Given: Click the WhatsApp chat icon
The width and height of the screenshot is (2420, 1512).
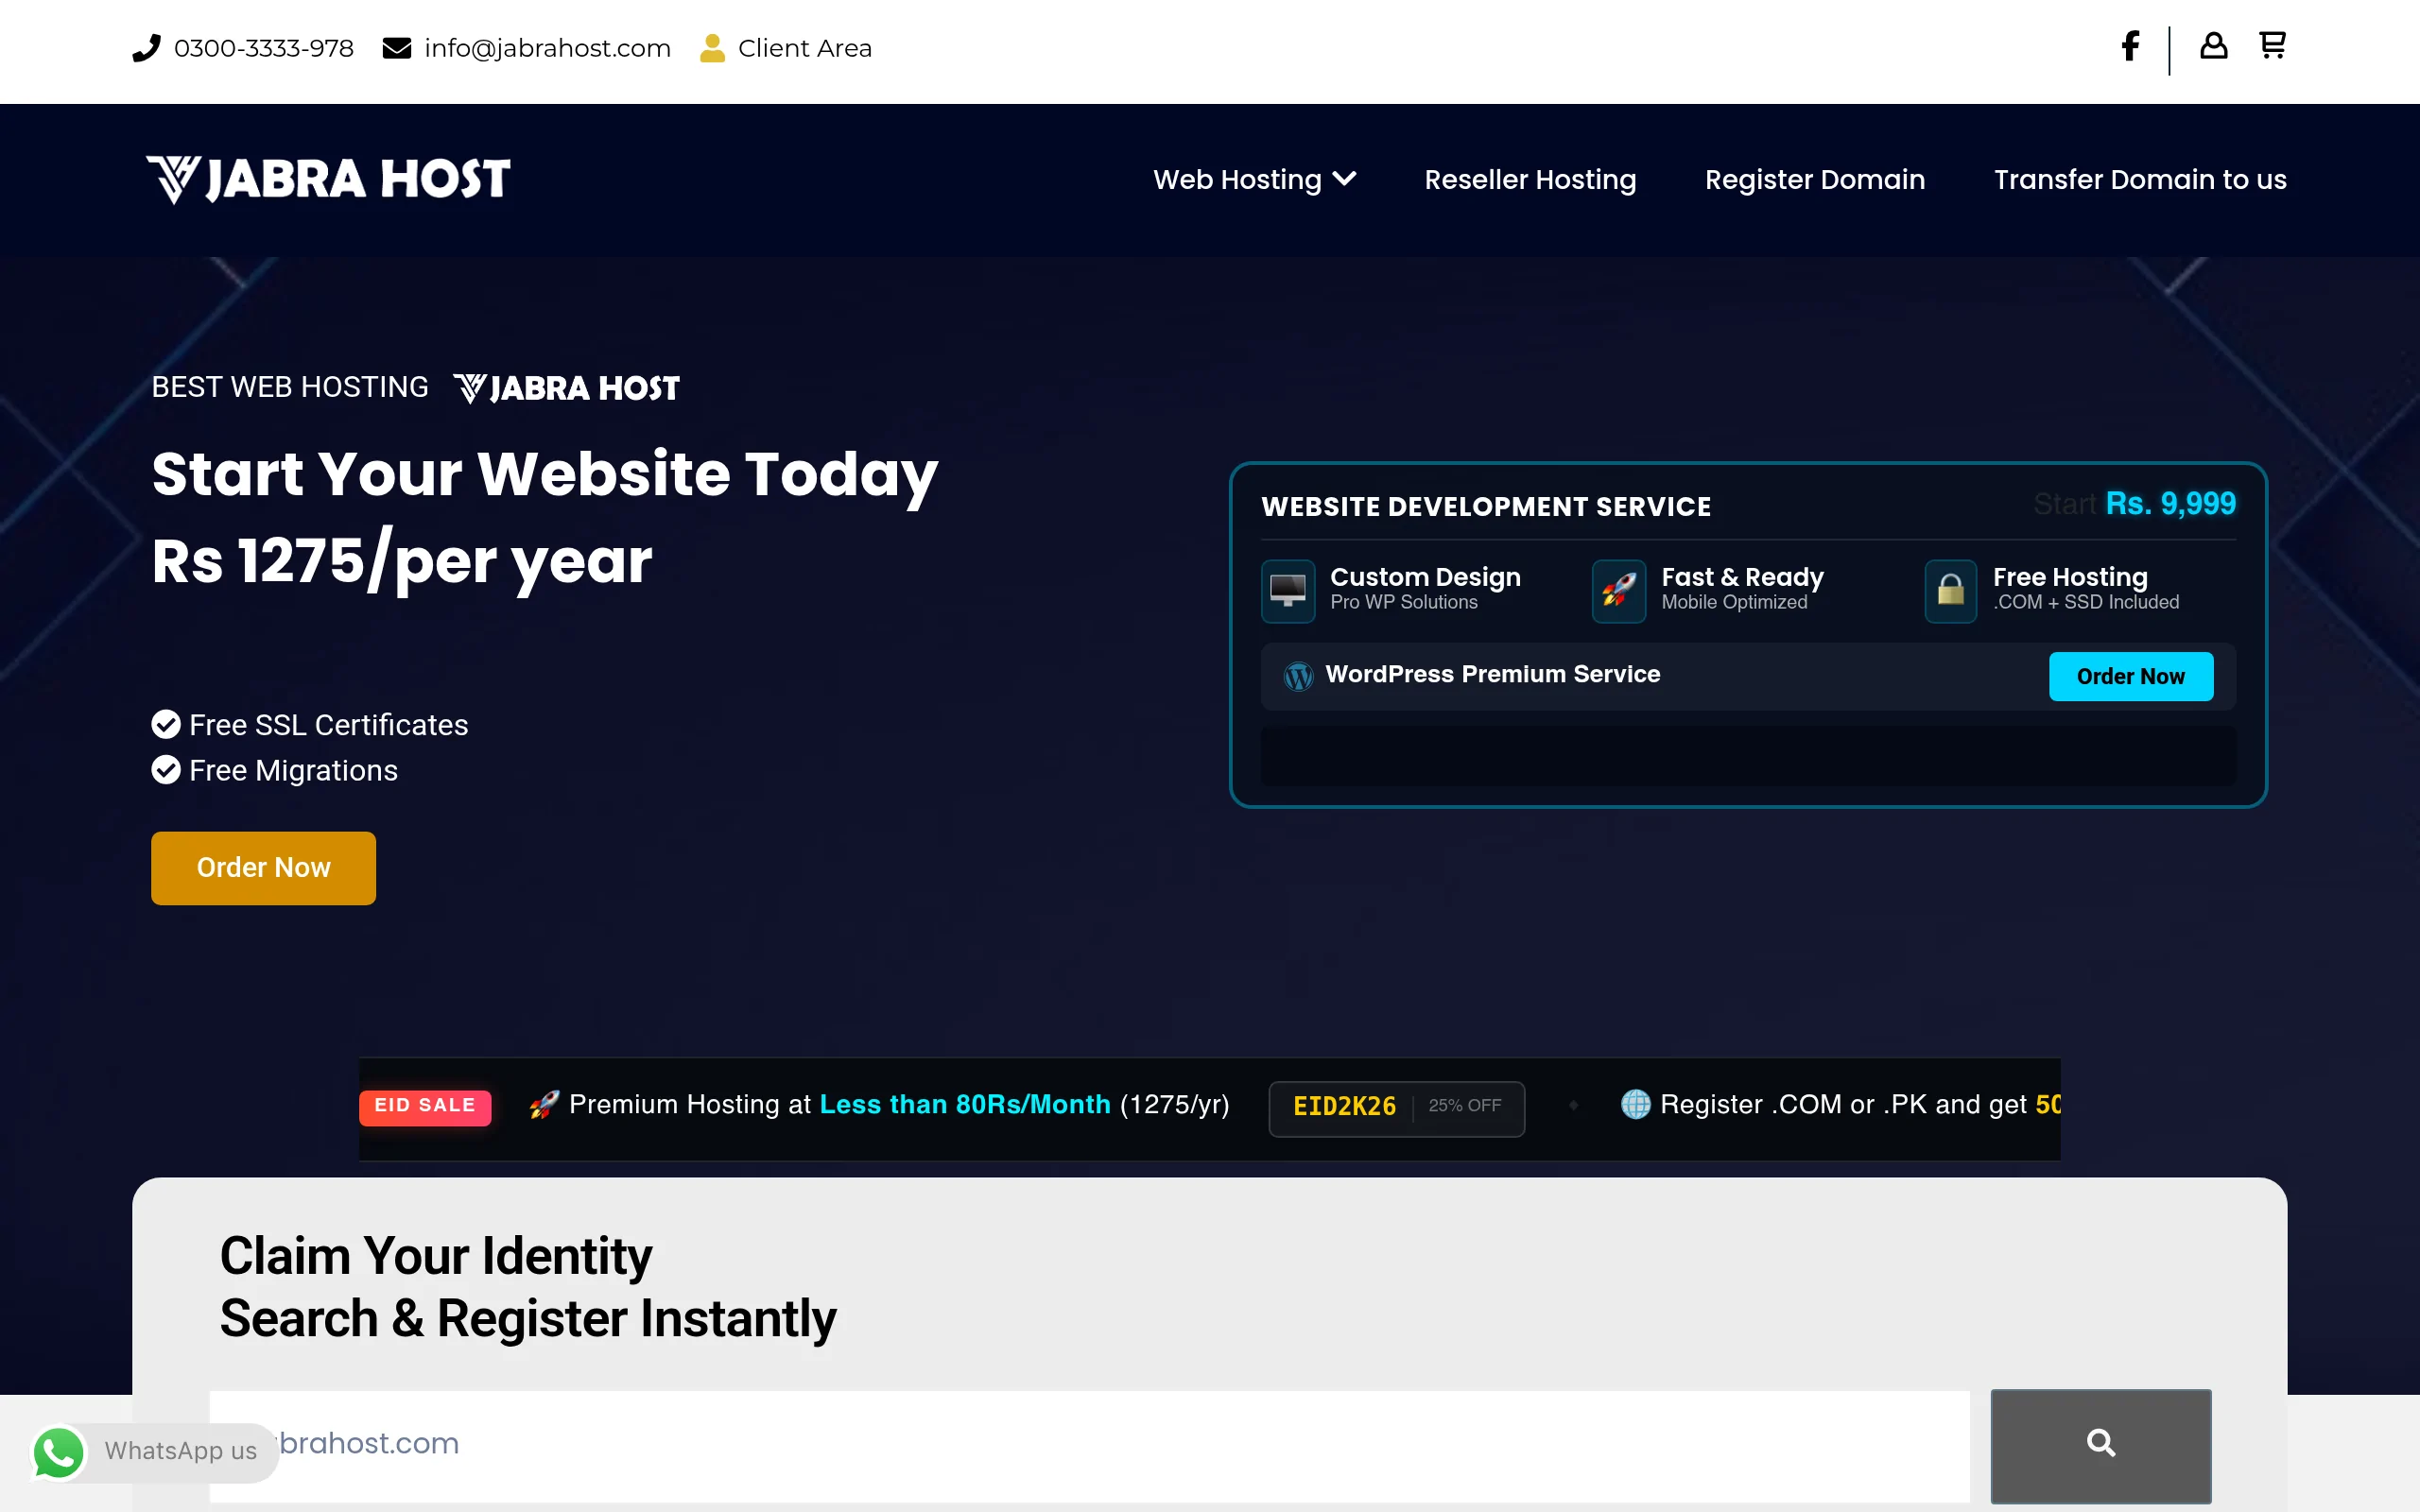Looking at the screenshot, I should point(59,1452).
